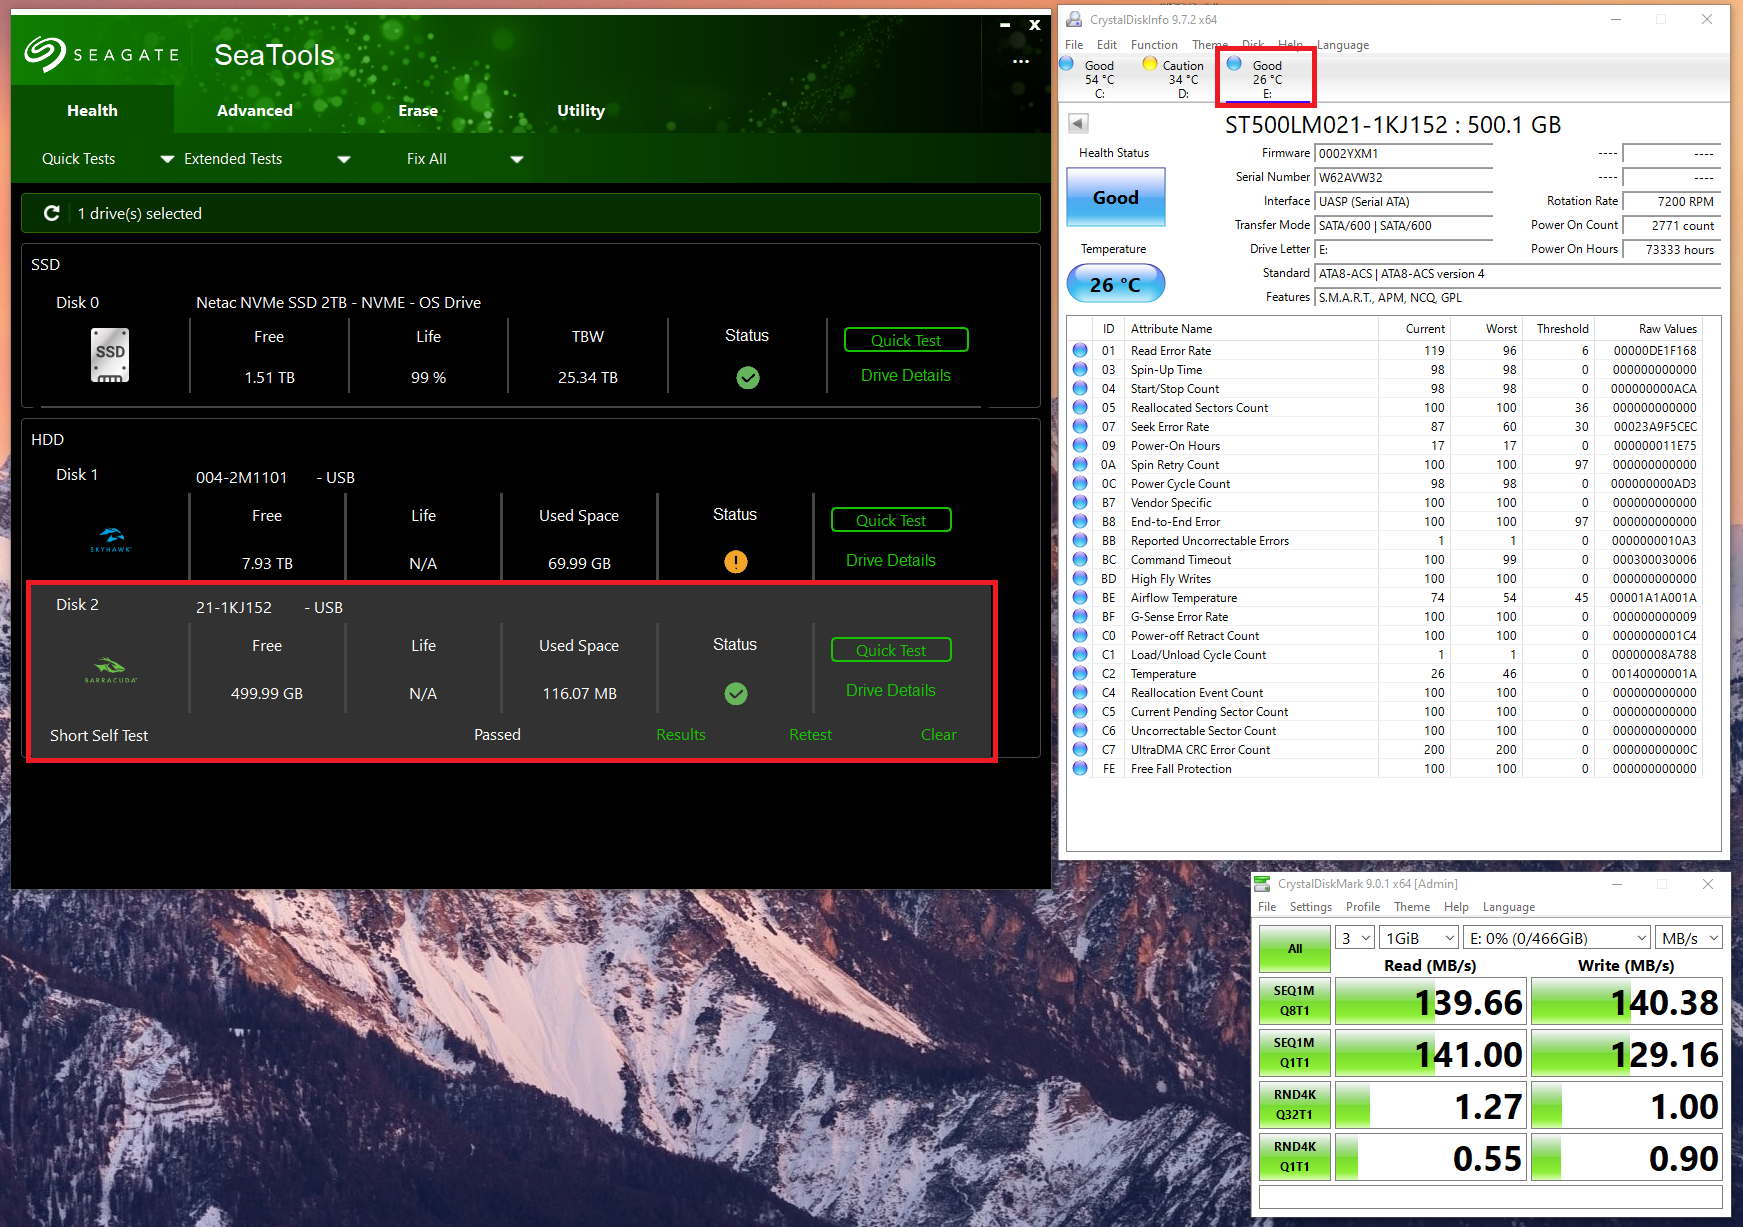The height and width of the screenshot is (1227, 1743).
Task: Click the status orb for Read Error Rate
Action: pyautogui.click(x=1080, y=350)
